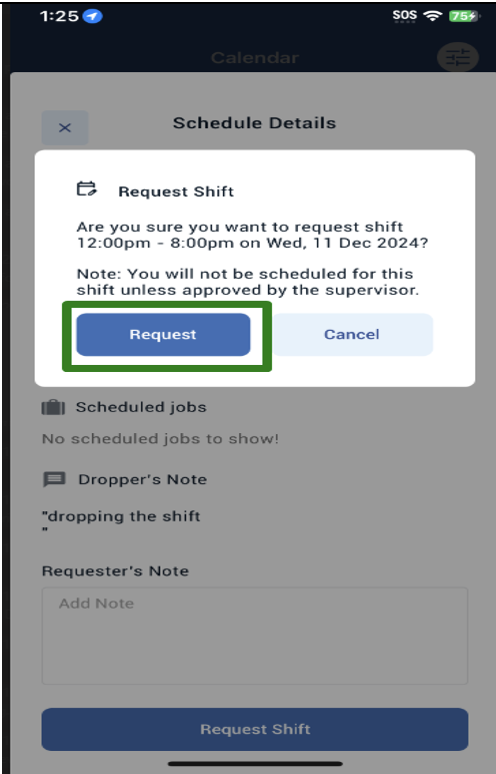The image size is (496, 774).
Task: Focus the Add Note text field
Action: pyautogui.click(x=255, y=636)
